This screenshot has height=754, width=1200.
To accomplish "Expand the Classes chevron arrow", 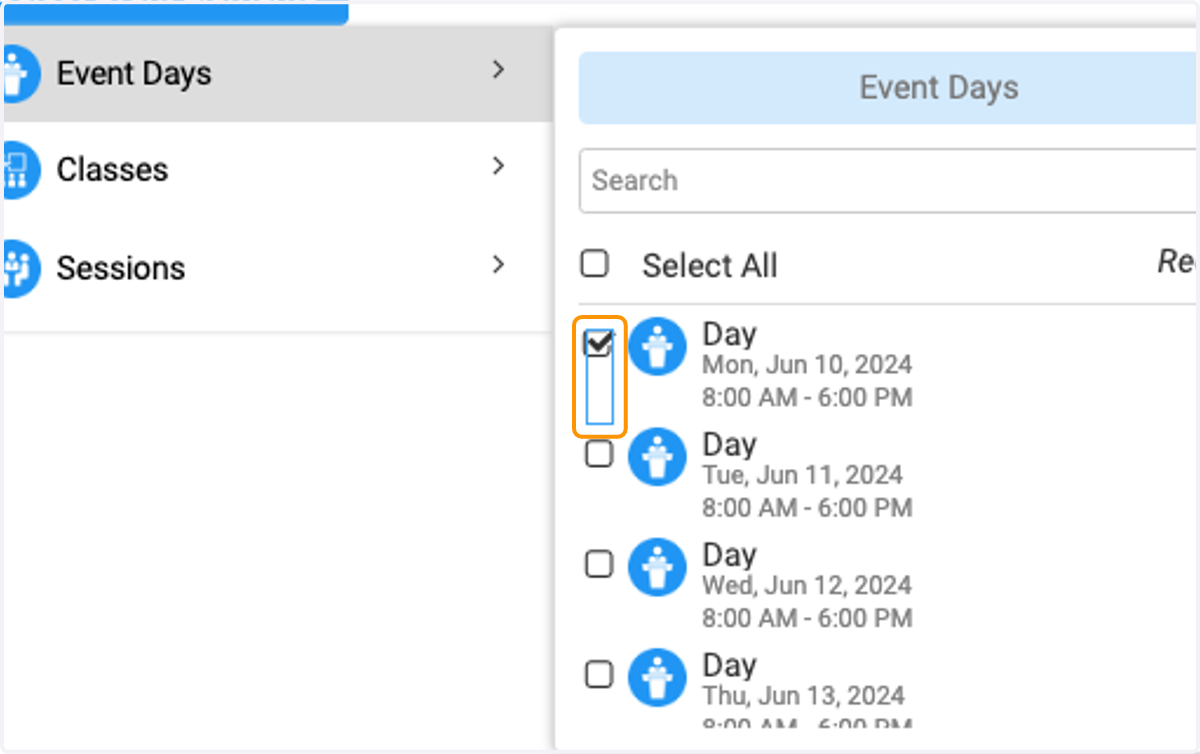I will coord(498,167).
